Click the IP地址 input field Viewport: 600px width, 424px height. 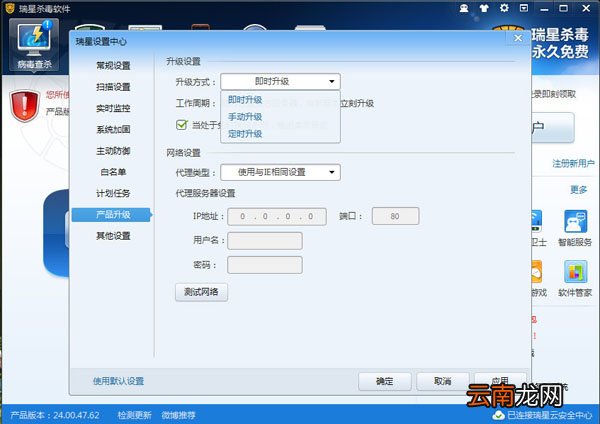(277, 217)
